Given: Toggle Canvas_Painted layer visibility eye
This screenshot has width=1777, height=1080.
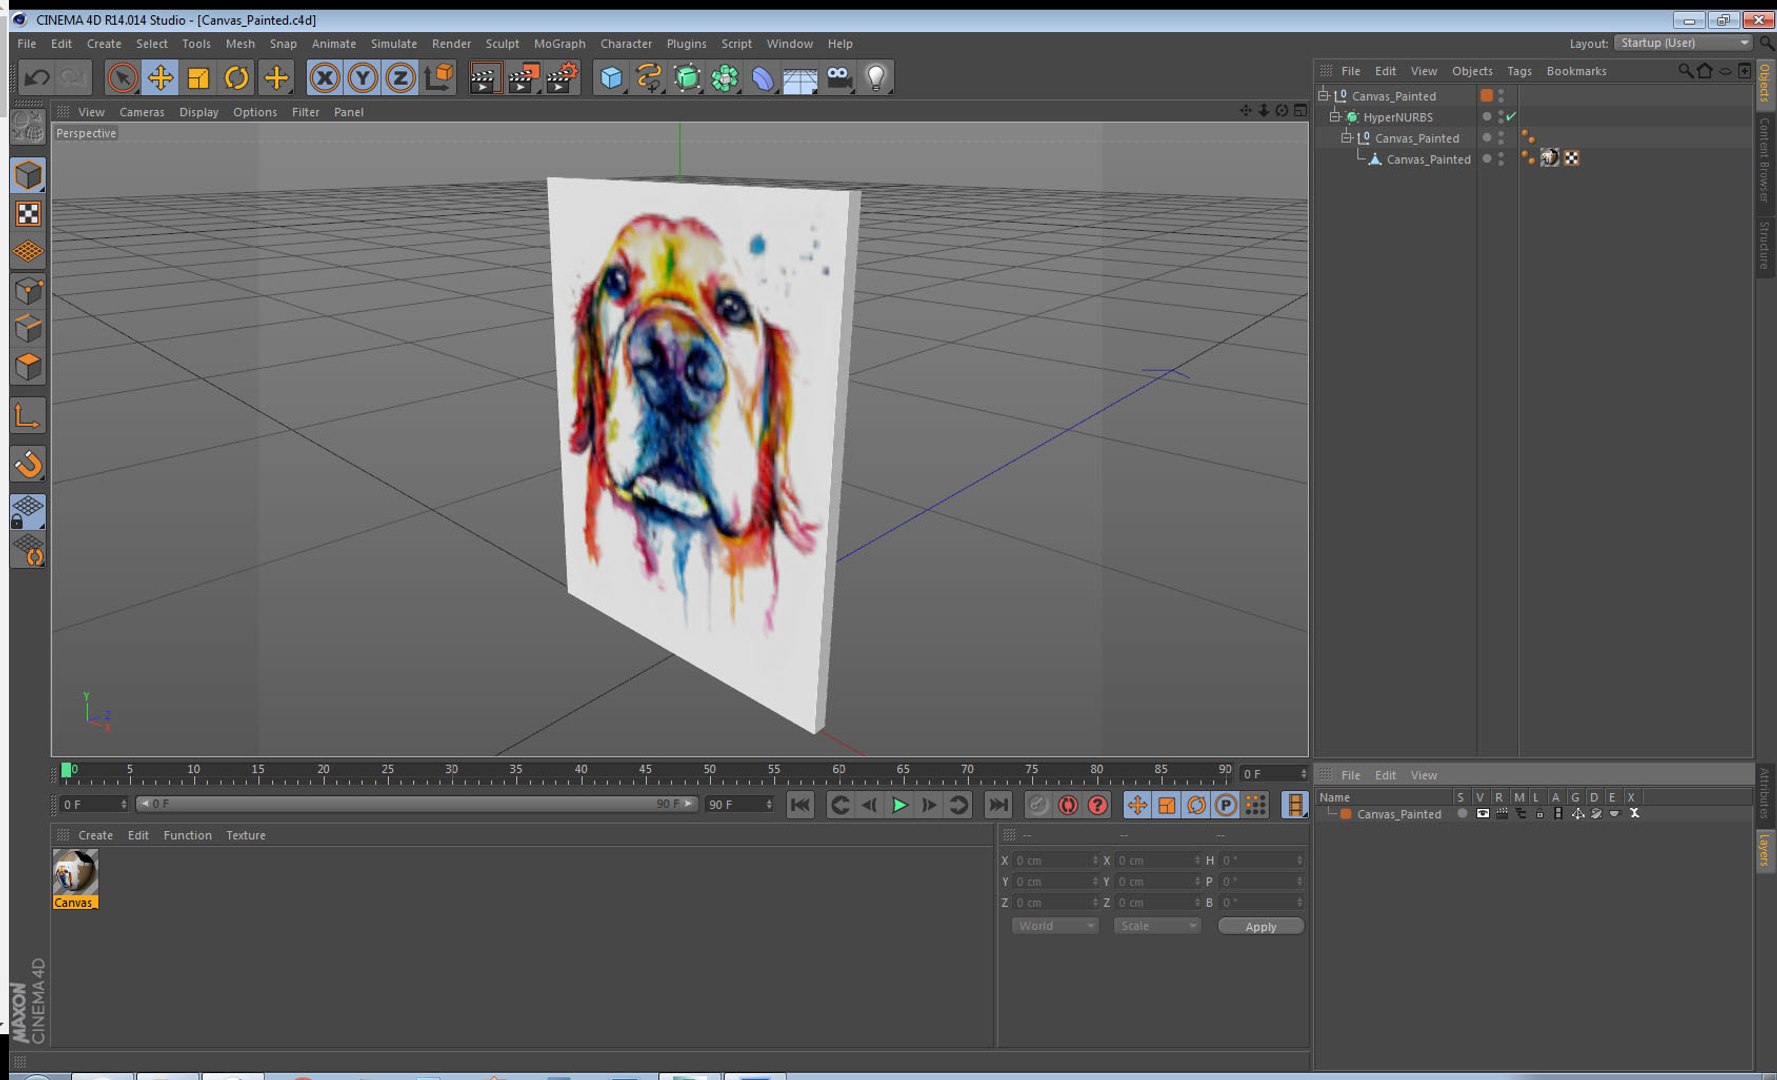Looking at the screenshot, I should [1483, 814].
